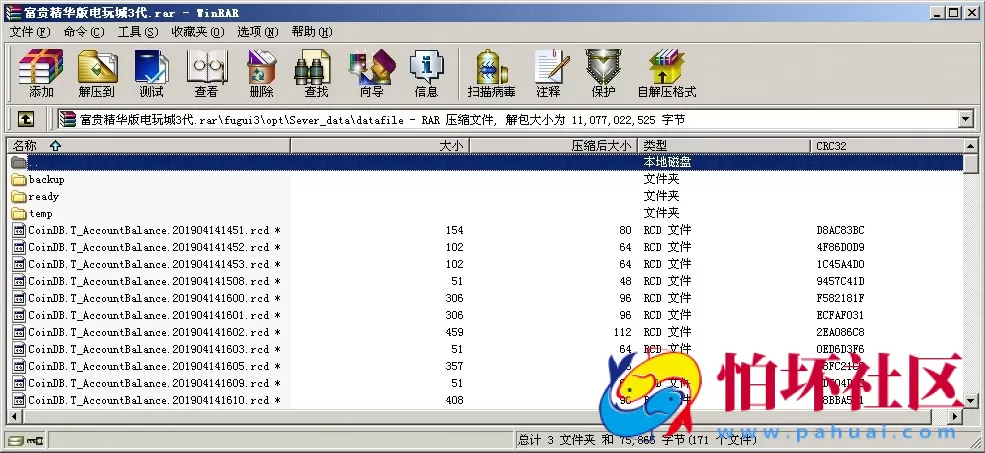Select CoinDB.T_AccountBalance.201904141452.rcd file name
Image resolution: width=985 pixels, height=453 pixels.
click(149, 247)
